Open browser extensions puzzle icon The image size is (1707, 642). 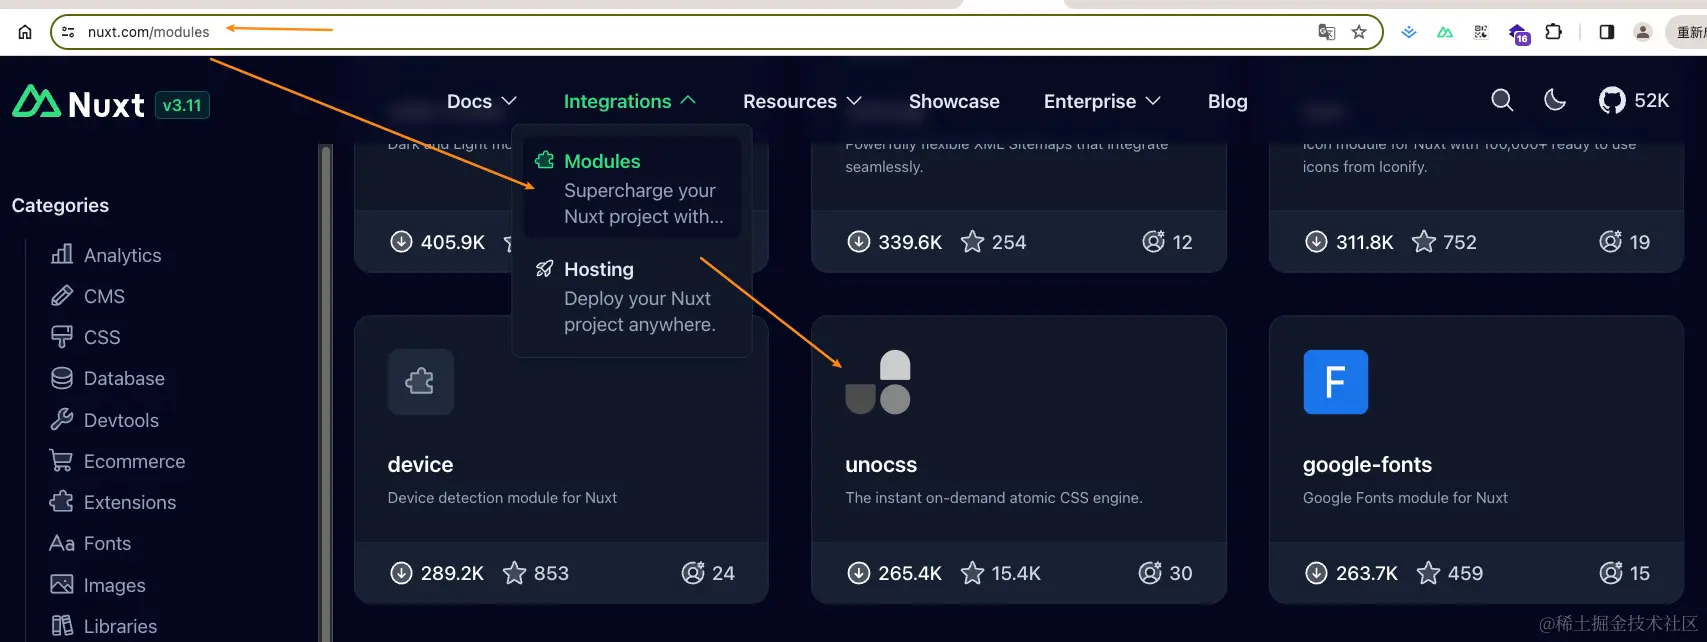tap(1553, 32)
